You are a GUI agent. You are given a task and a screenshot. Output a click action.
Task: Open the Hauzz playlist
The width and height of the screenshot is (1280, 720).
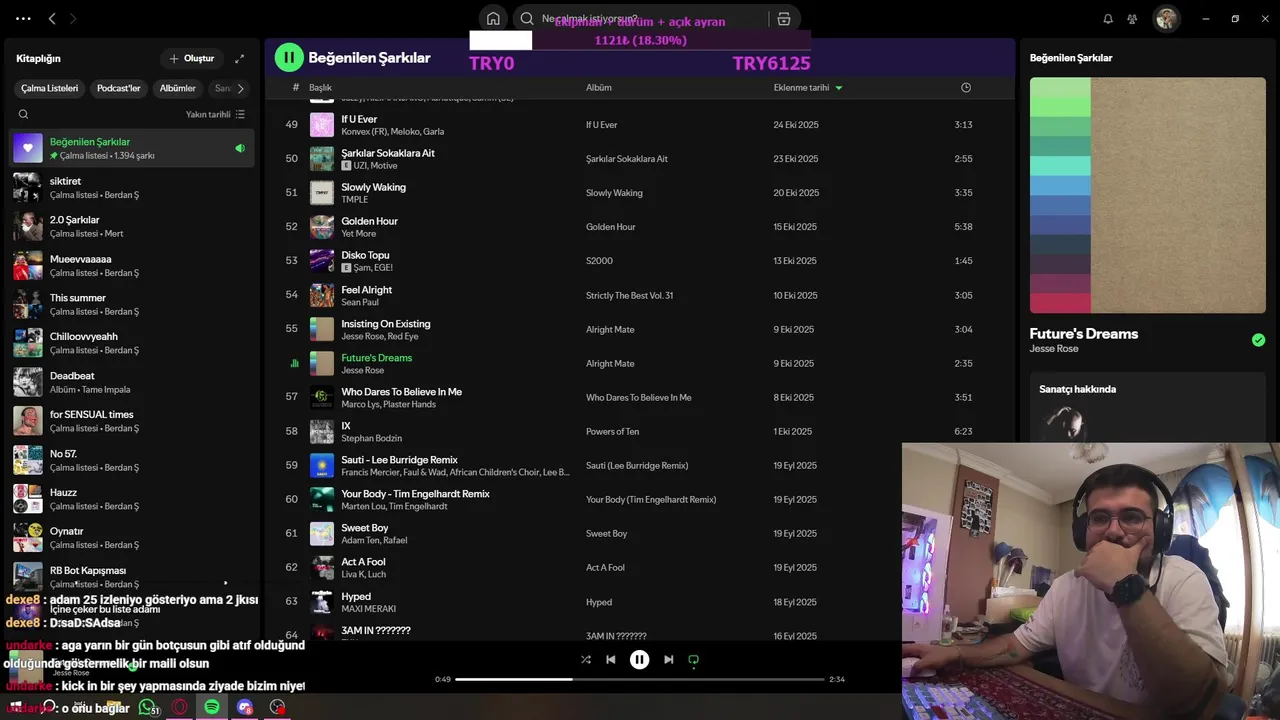click(x=131, y=498)
